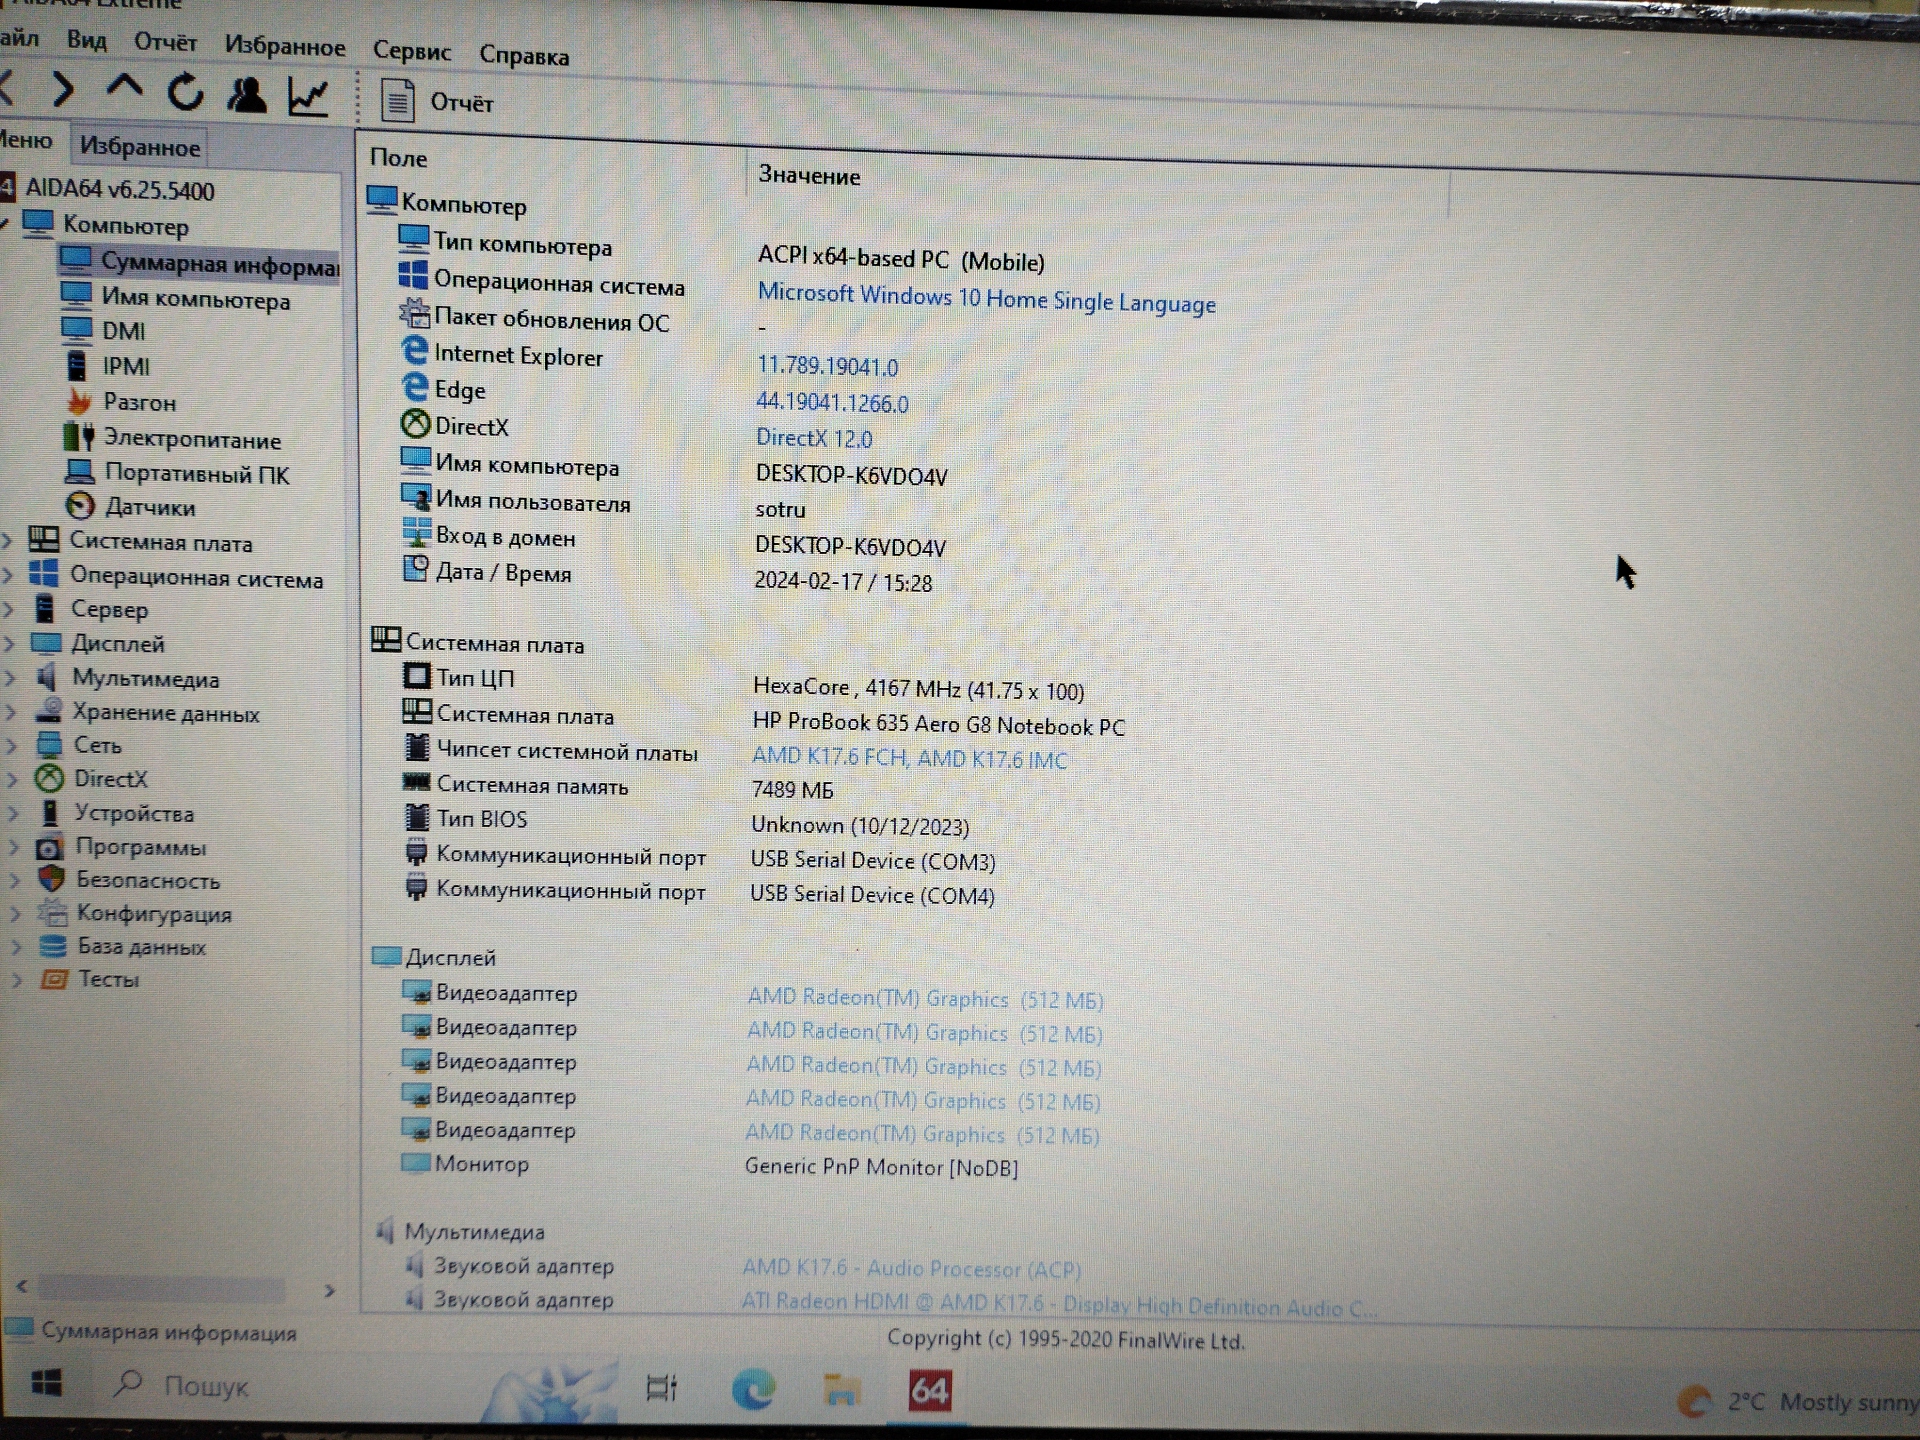Open the user manage toolbar icon

coord(246,95)
